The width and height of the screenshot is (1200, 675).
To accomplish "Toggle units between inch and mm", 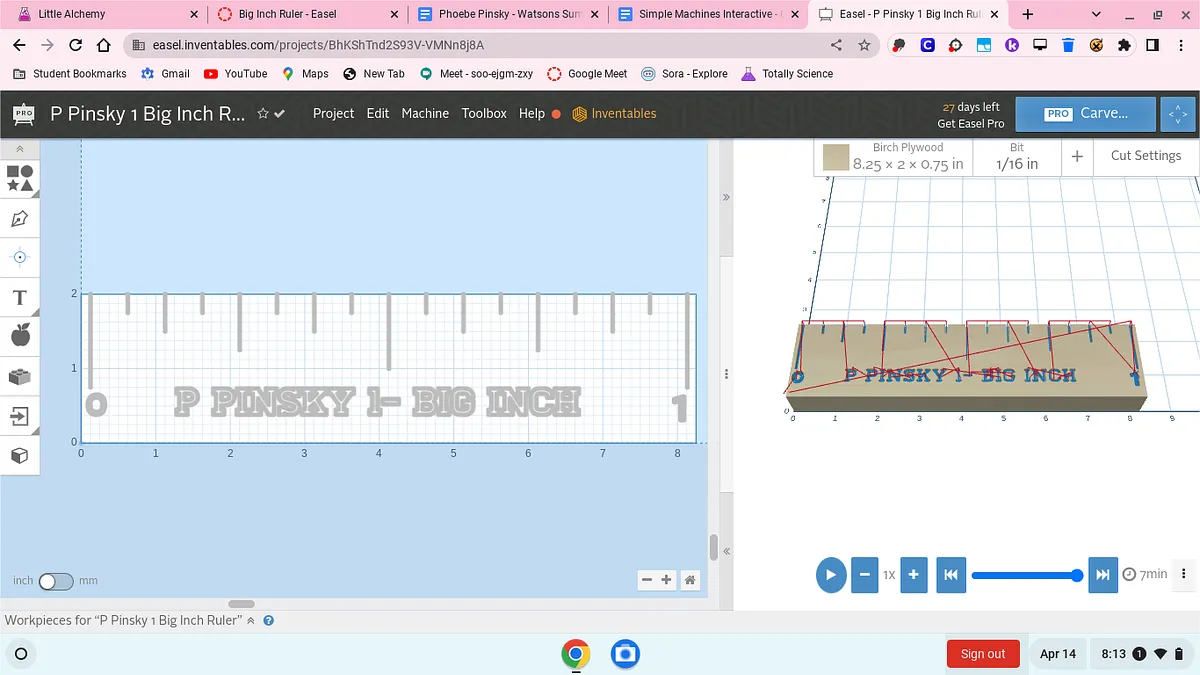I will pyautogui.click(x=56, y=581).
